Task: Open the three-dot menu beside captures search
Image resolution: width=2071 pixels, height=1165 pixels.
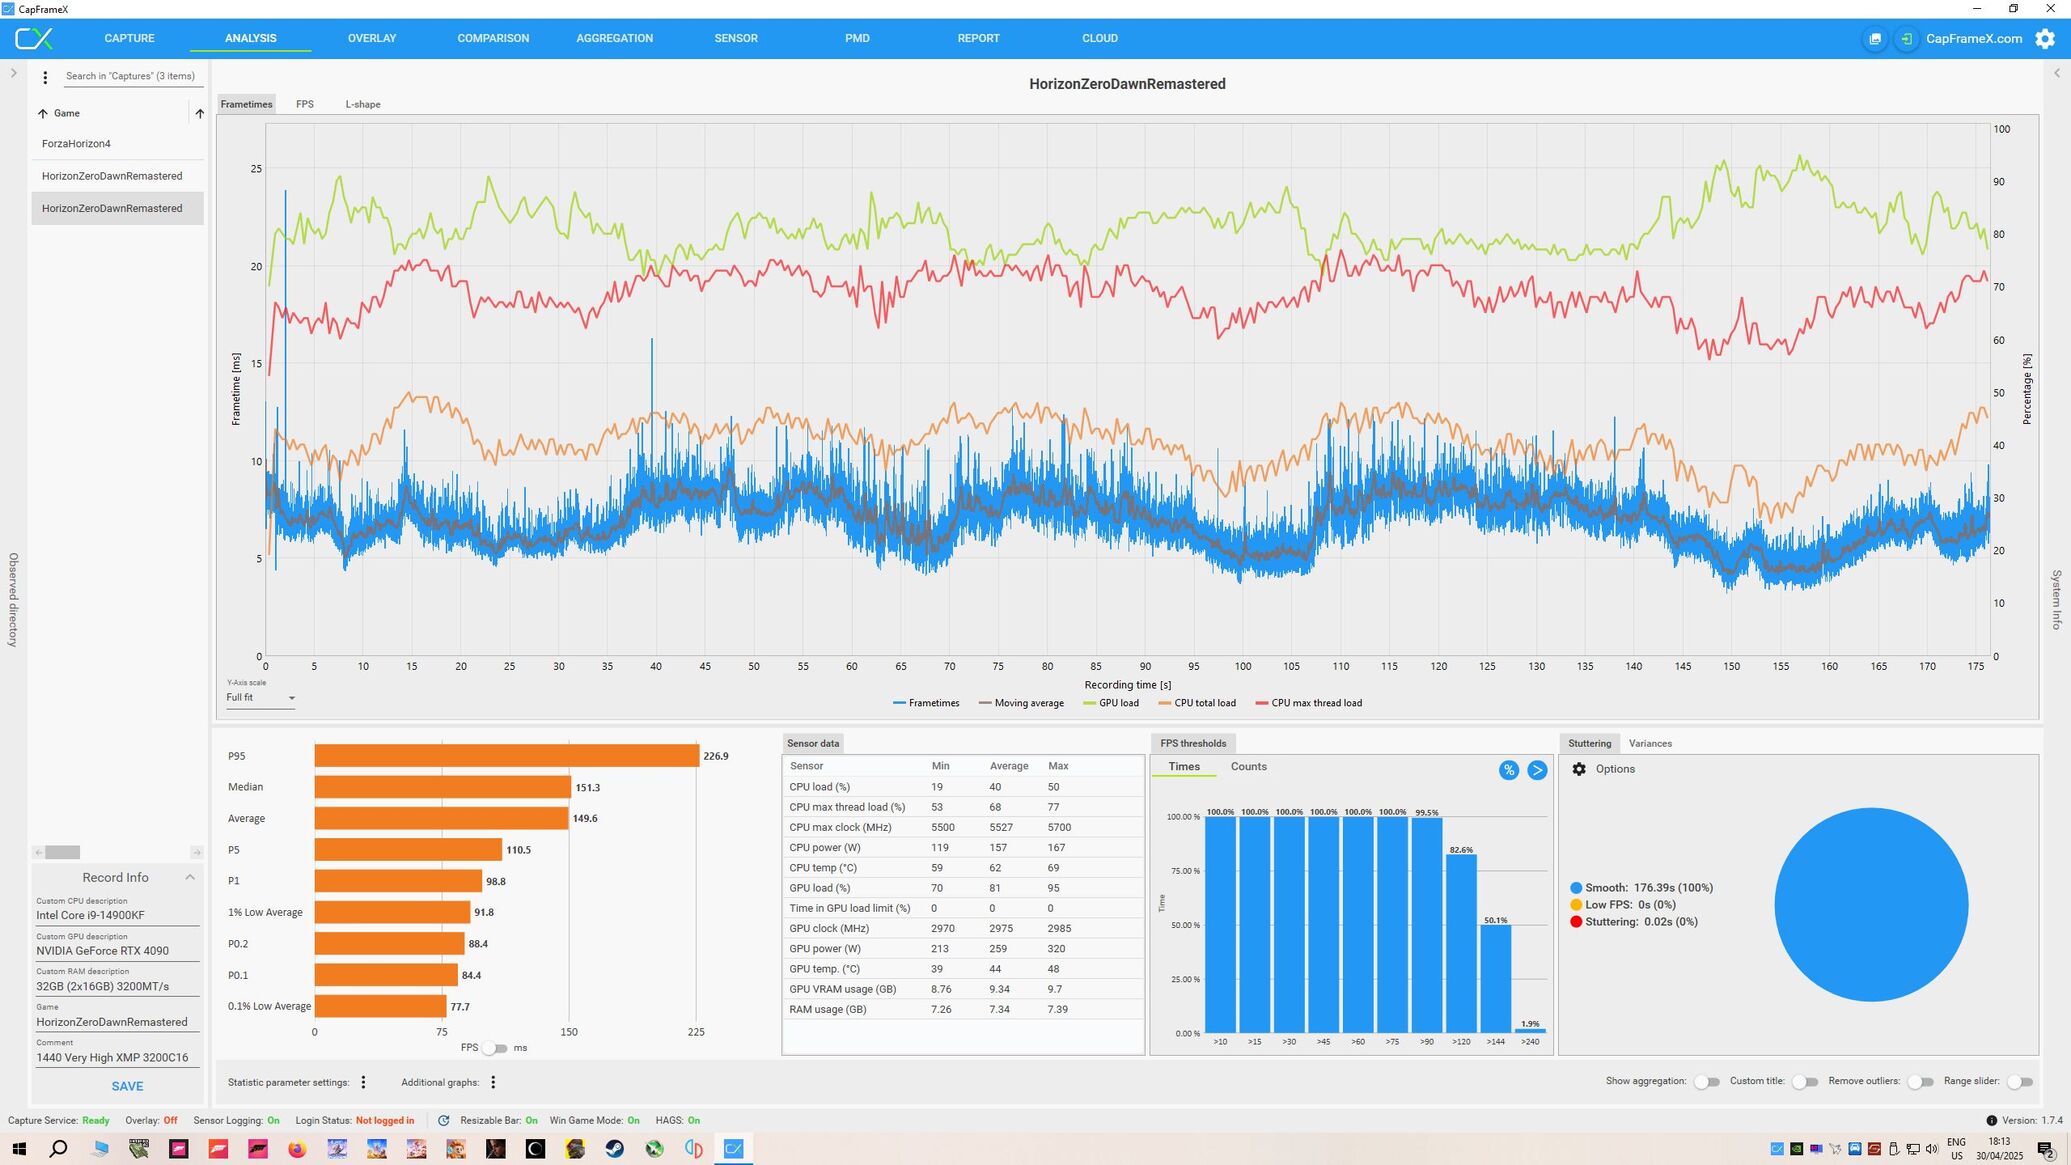Action: 45,77
